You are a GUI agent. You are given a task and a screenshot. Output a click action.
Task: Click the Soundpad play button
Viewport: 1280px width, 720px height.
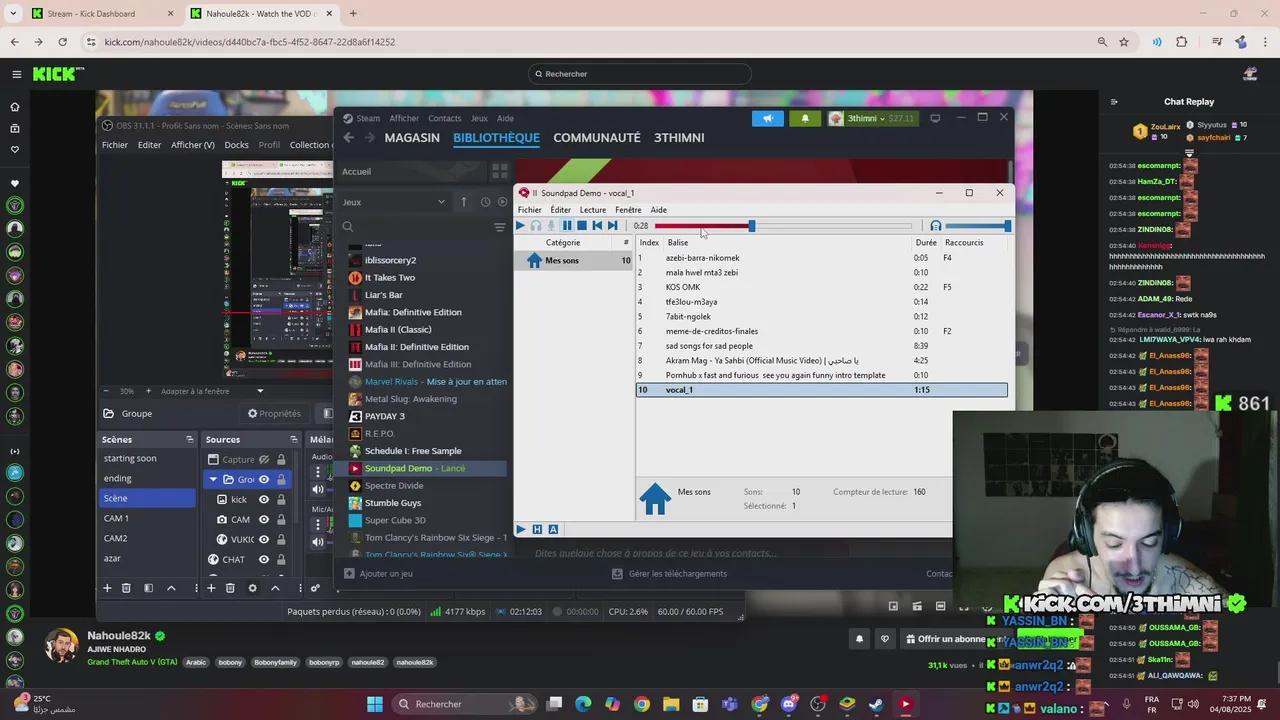520,226
